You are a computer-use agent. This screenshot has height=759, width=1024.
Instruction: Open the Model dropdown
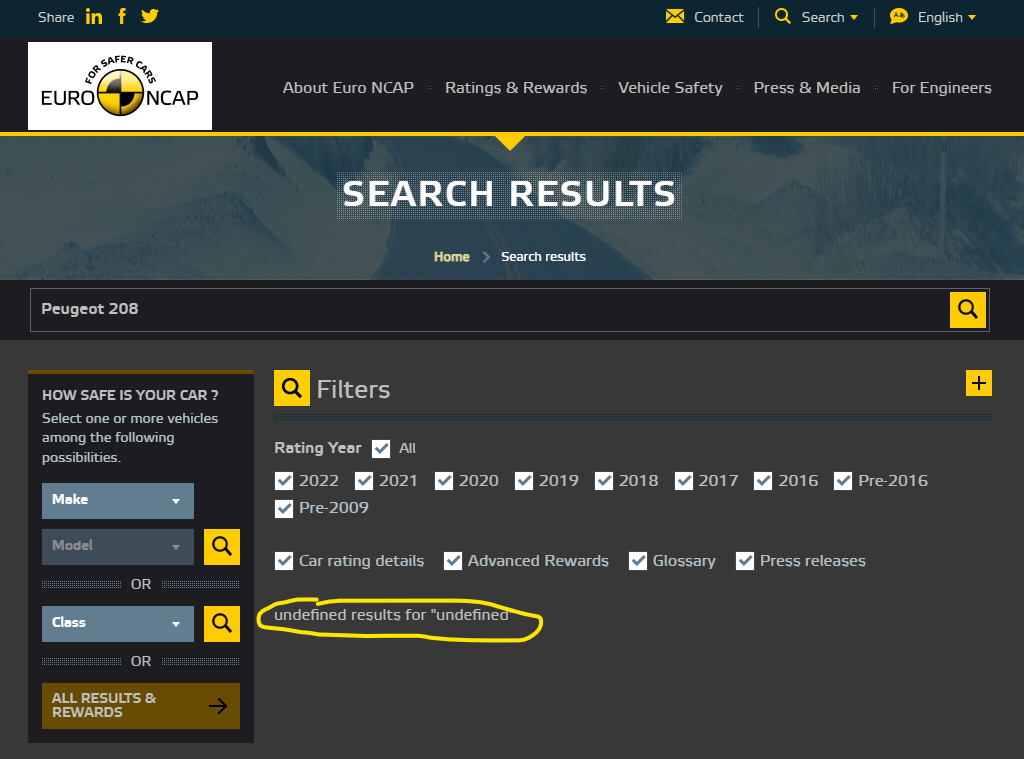(118, 547)
